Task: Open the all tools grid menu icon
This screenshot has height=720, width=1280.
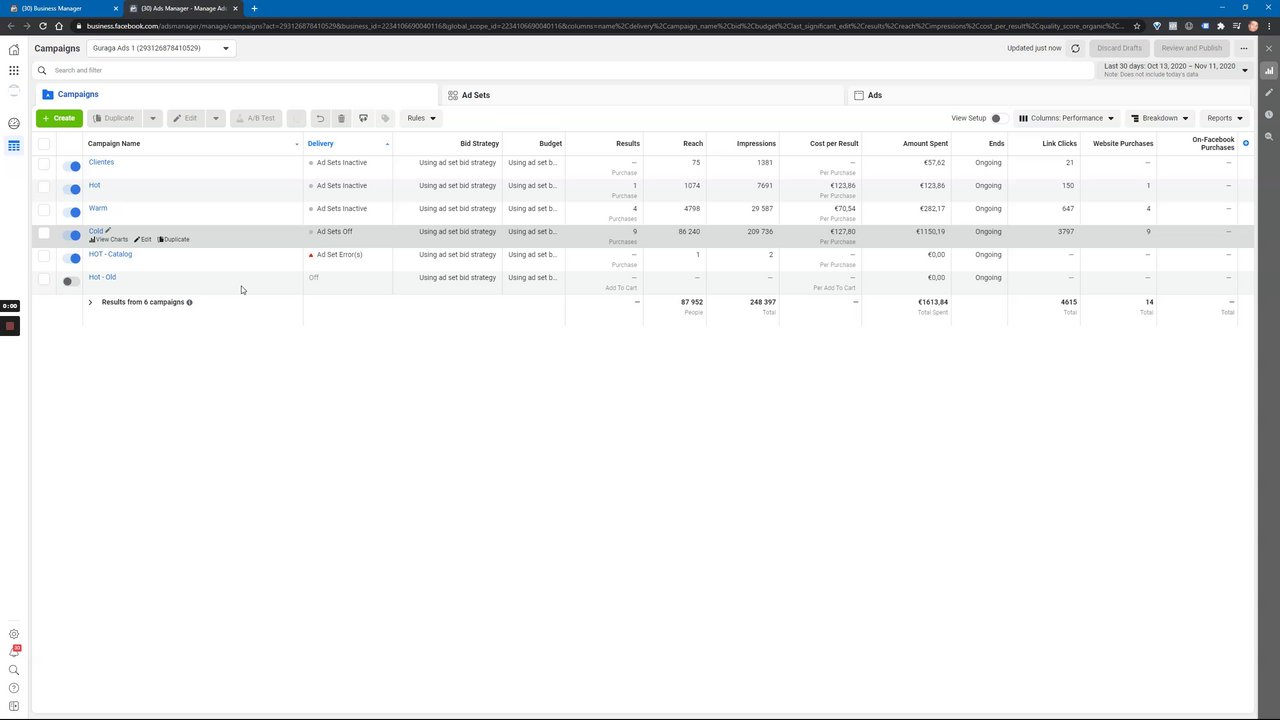Action: coord(14,70)
